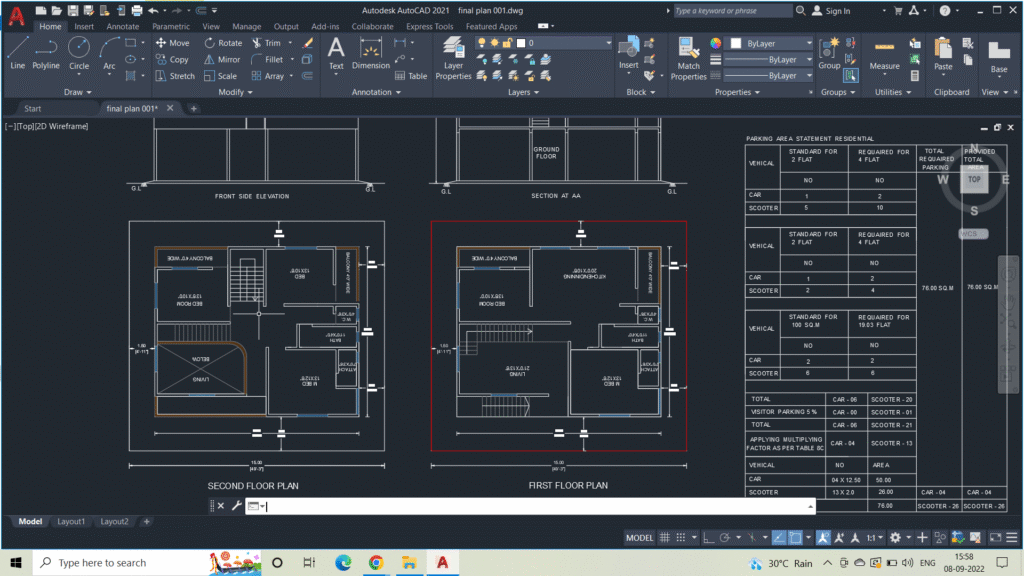
Task: Select the Circle tool
Action: tap(79, 53)
